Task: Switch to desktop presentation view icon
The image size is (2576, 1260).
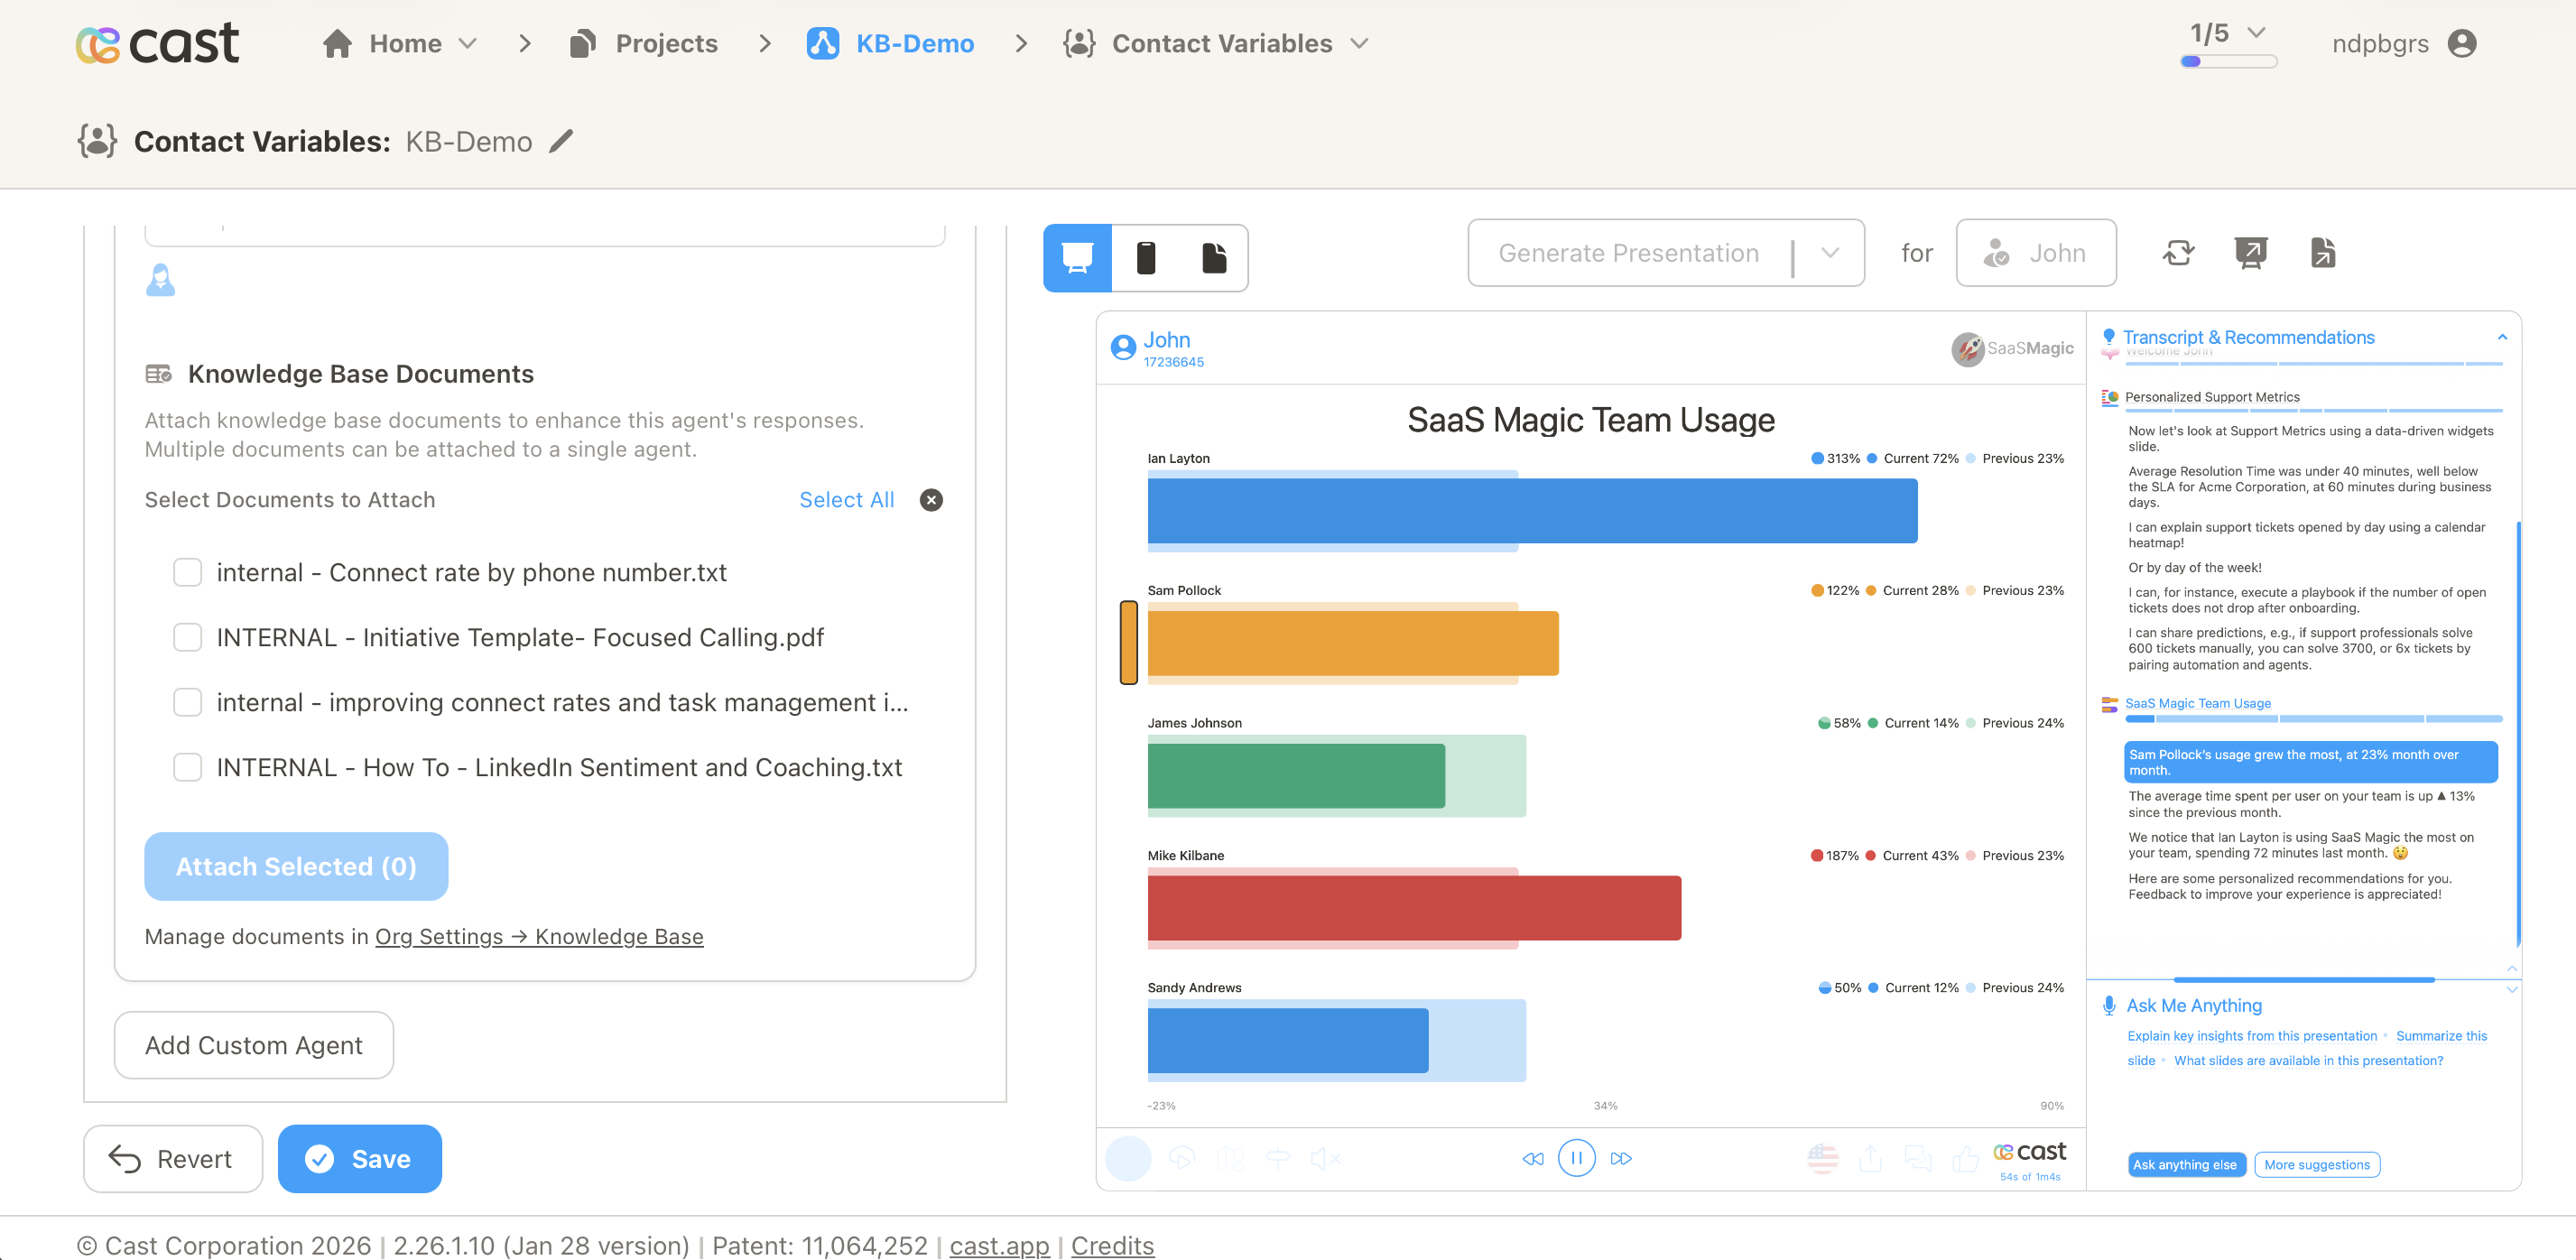Action: point(1077,257)
